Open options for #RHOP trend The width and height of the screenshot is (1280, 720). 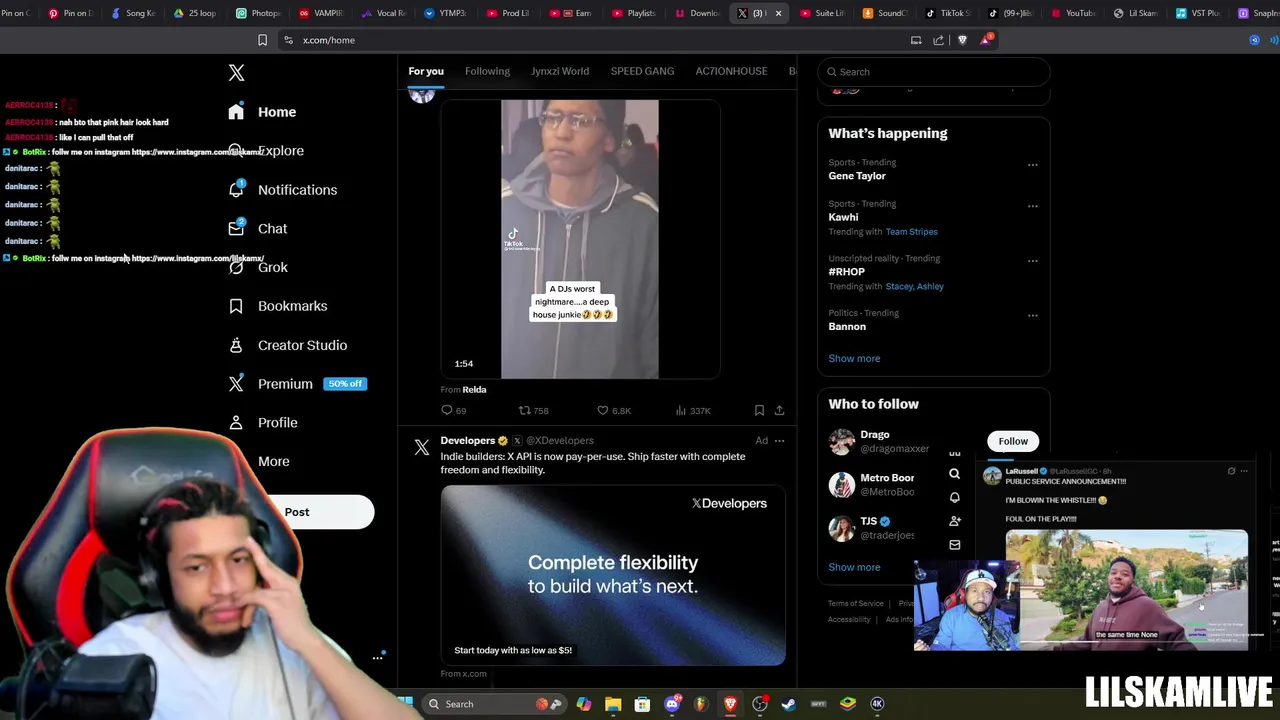click(1032, 261)
